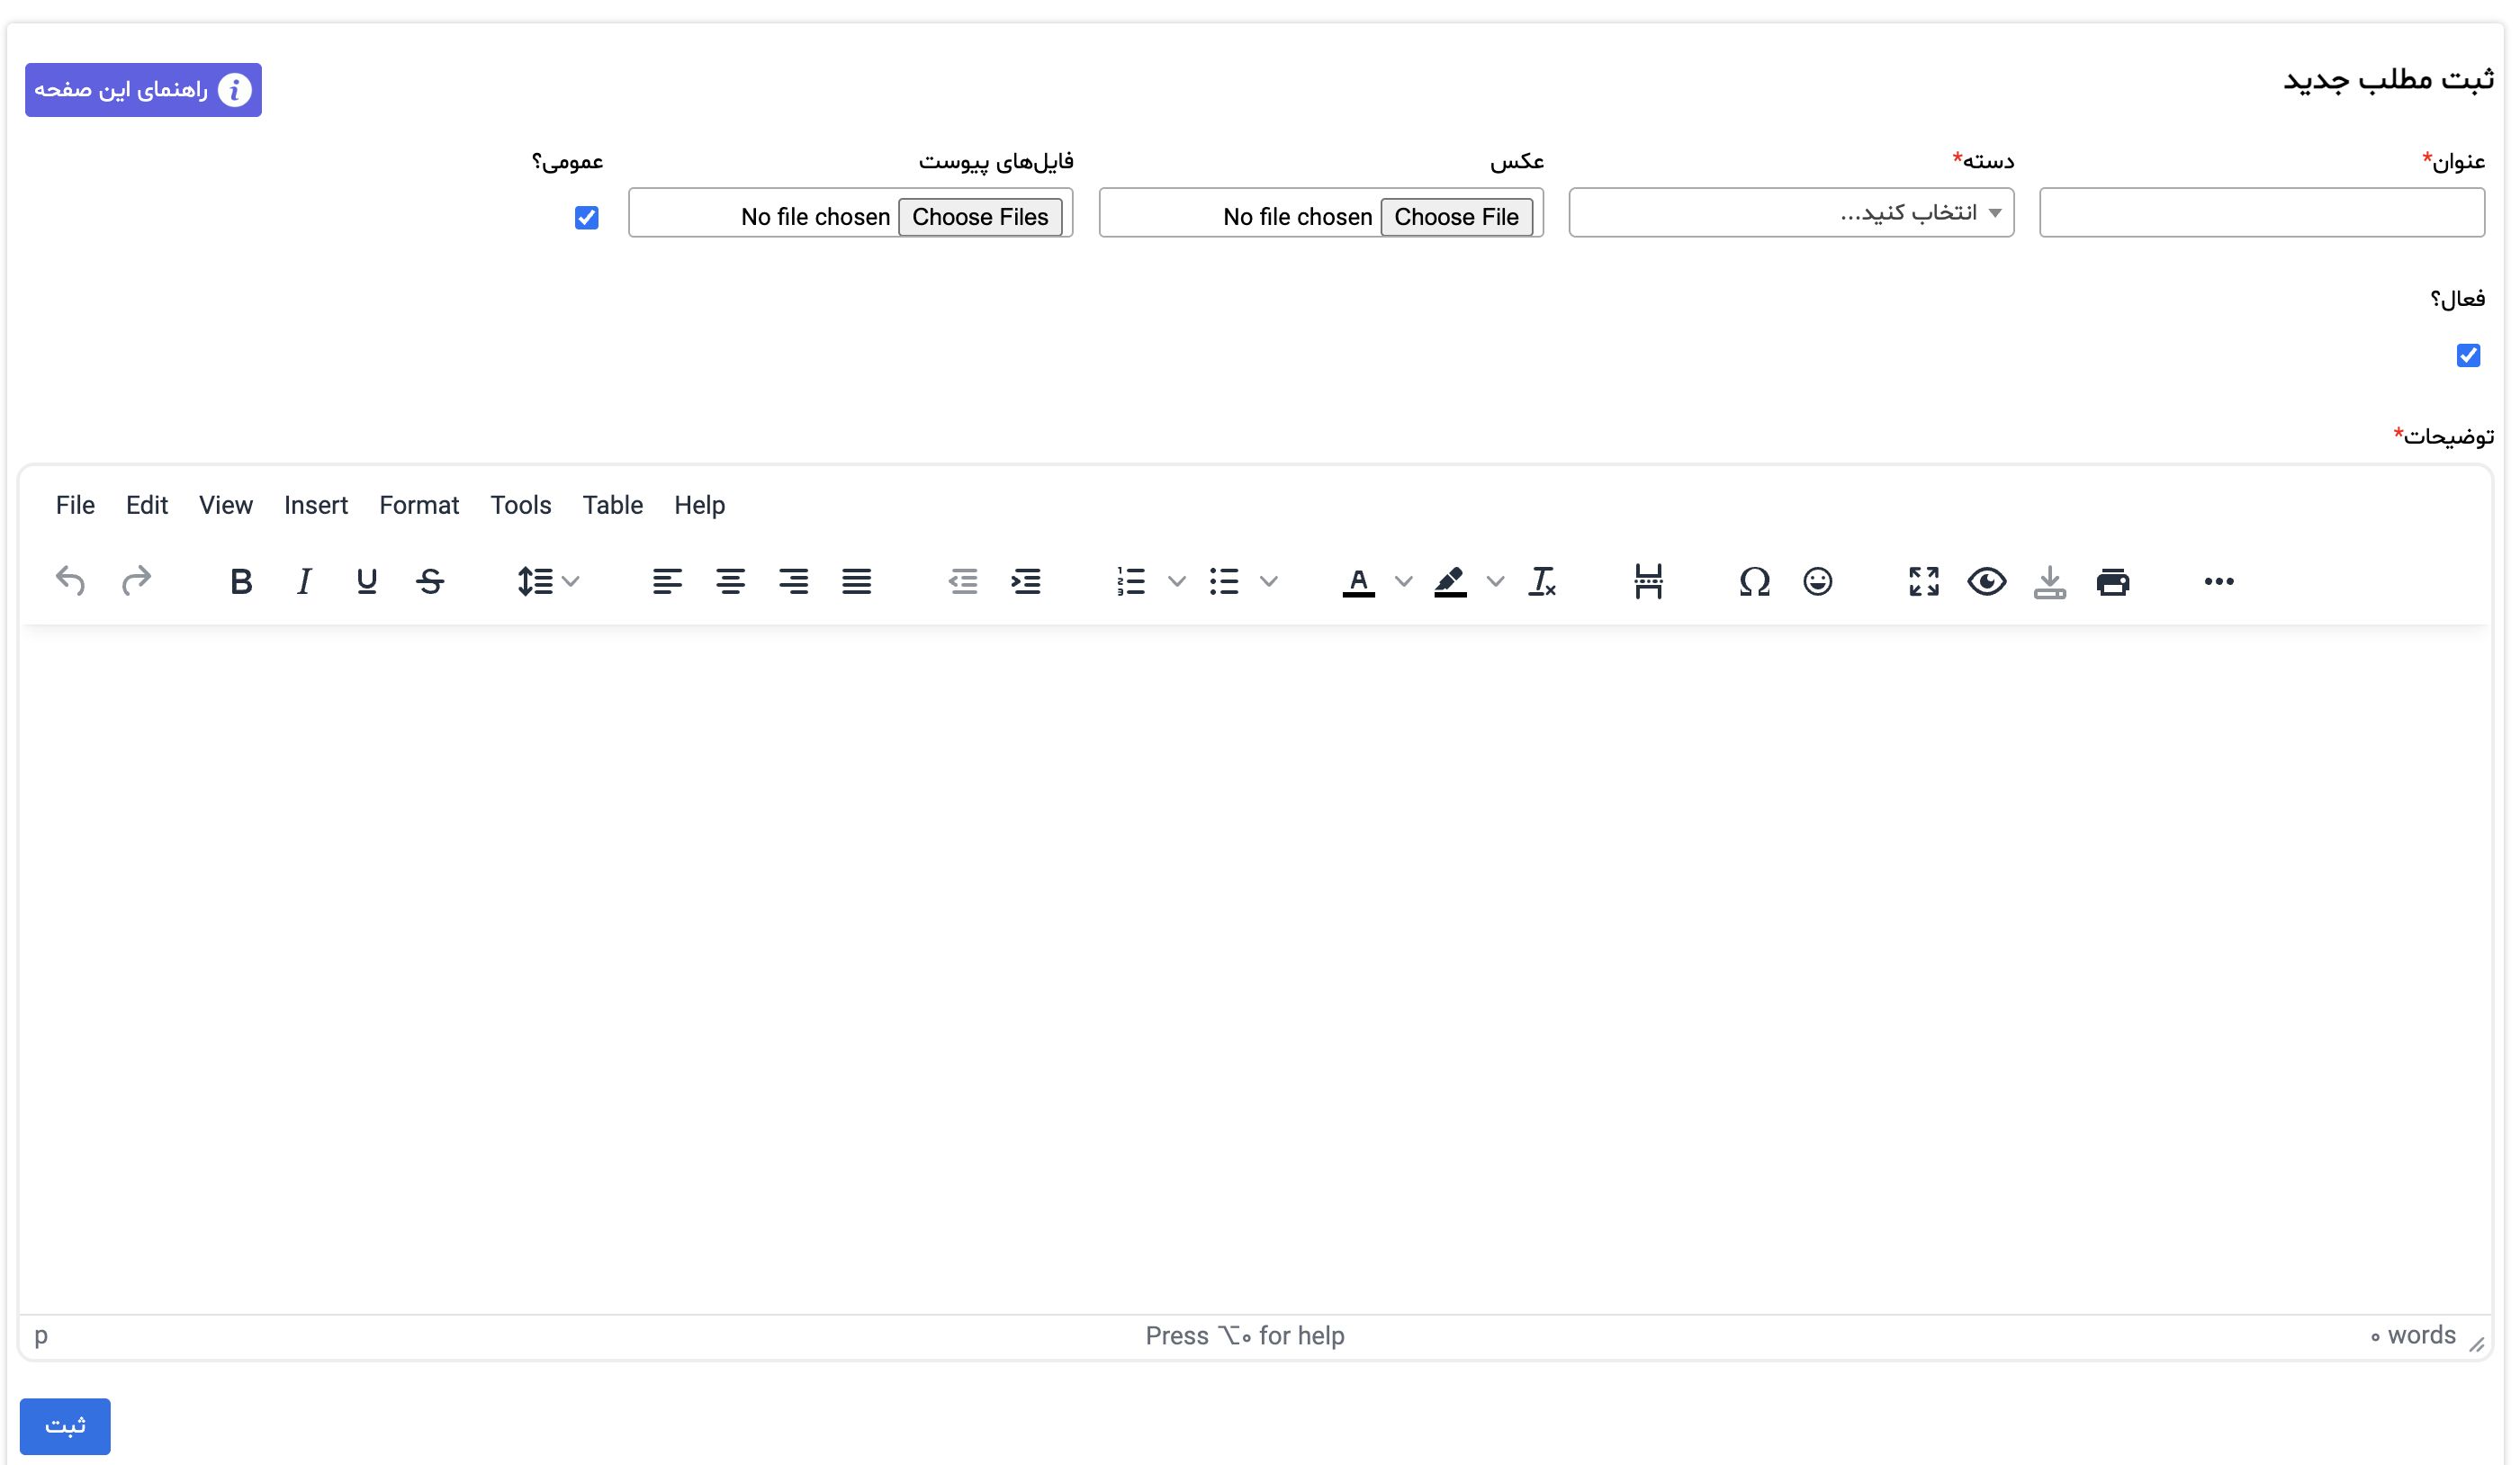Insert a numbered list
The image size is (2520, 1465).
pyautogui.click(x=1131, y=581)
